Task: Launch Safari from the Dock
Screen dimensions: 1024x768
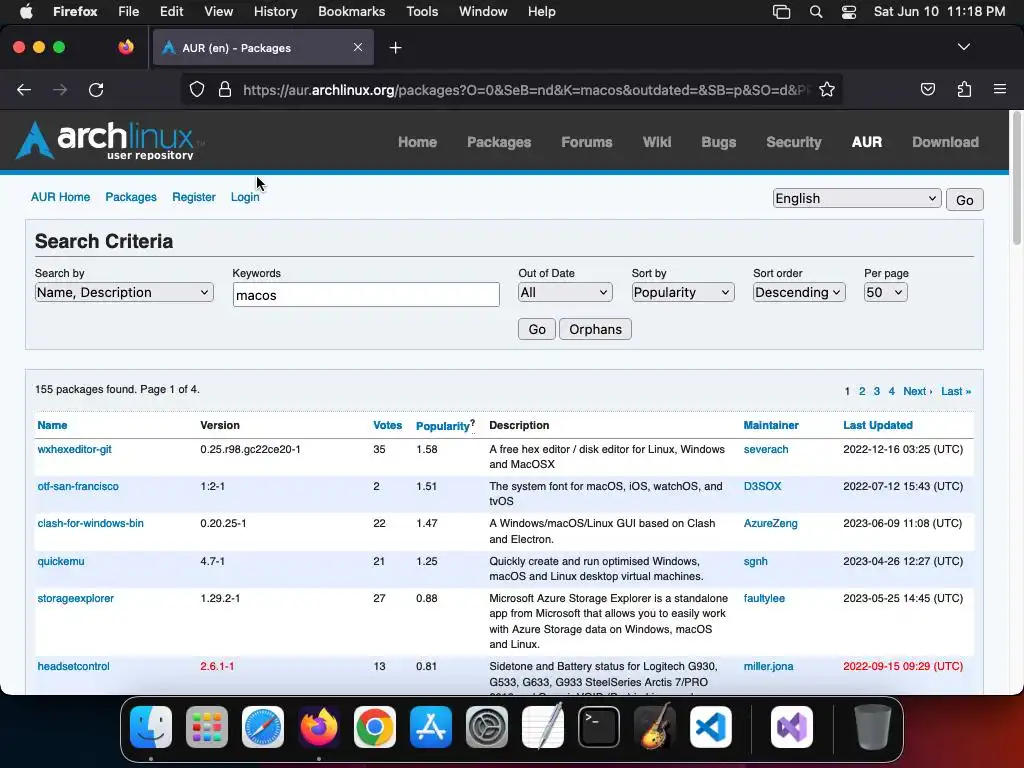Action: pos(263,727)
